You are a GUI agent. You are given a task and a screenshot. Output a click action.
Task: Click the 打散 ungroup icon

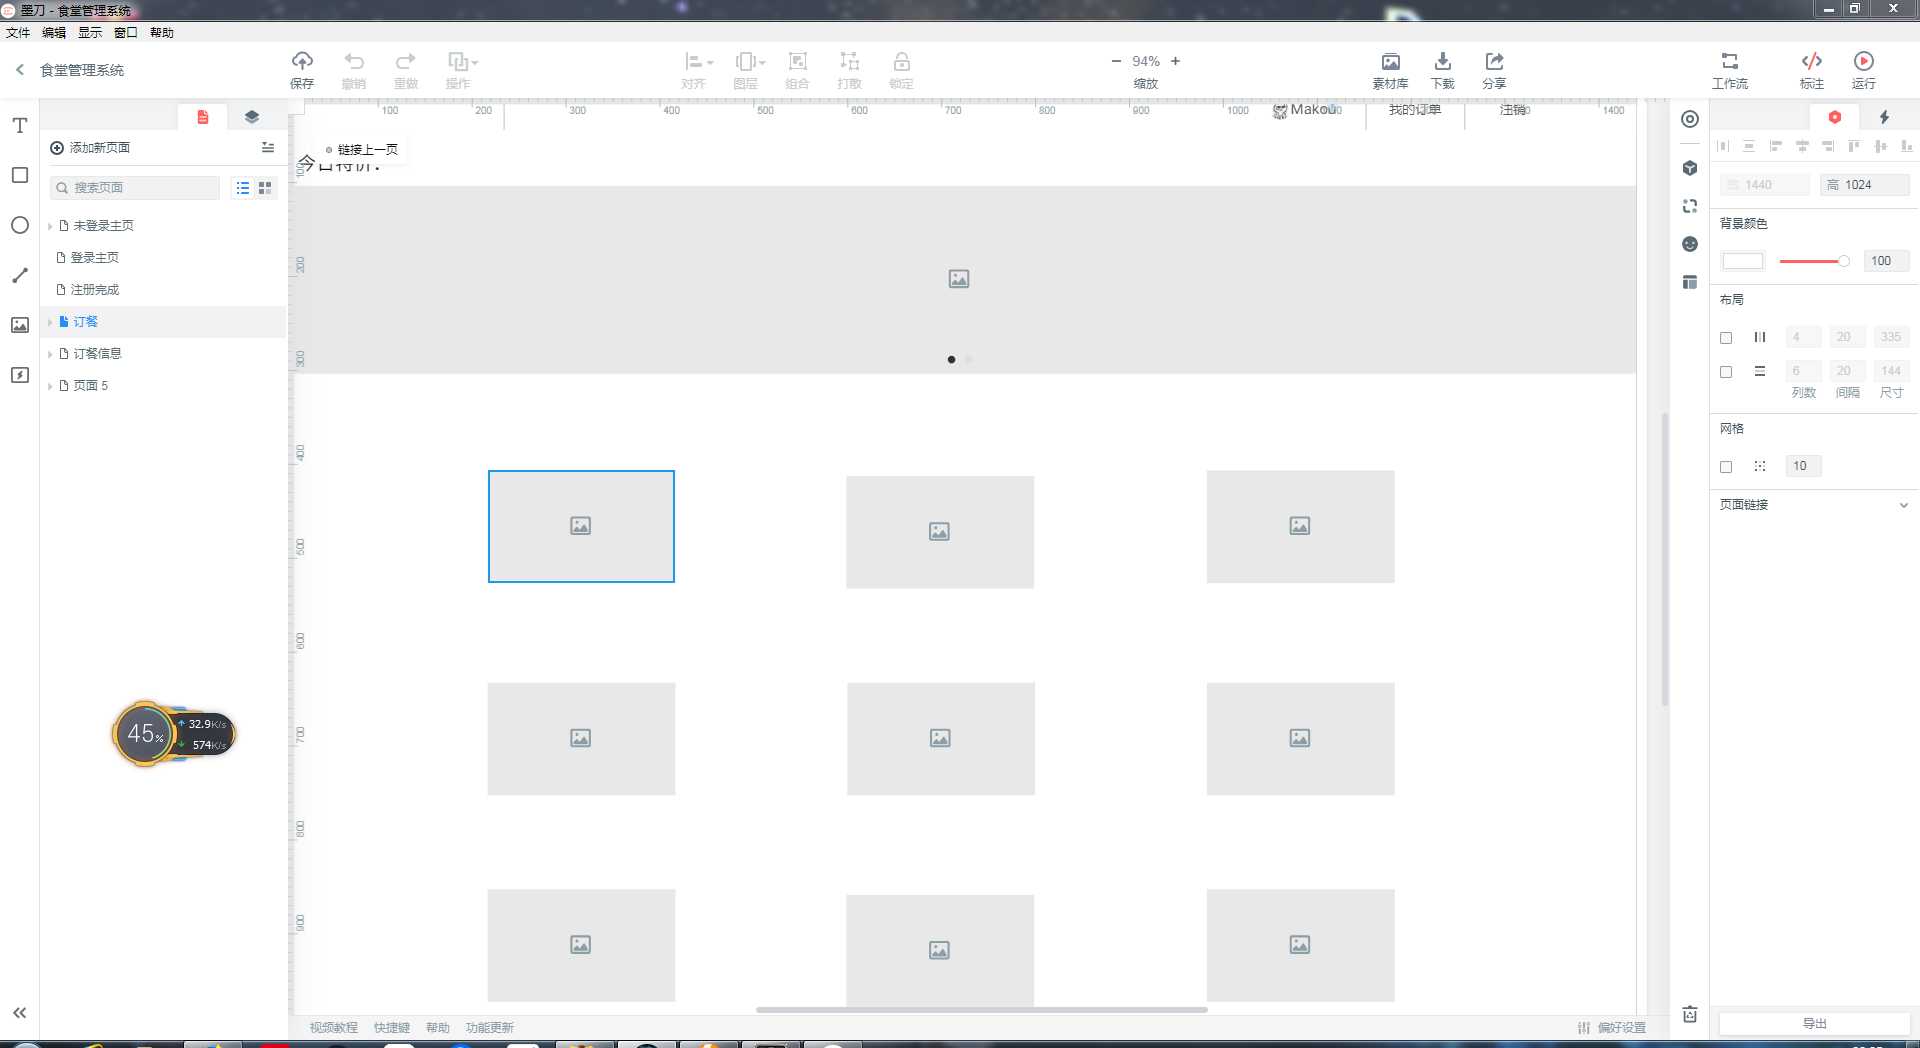pyautogui.click(x=849, y=61)
